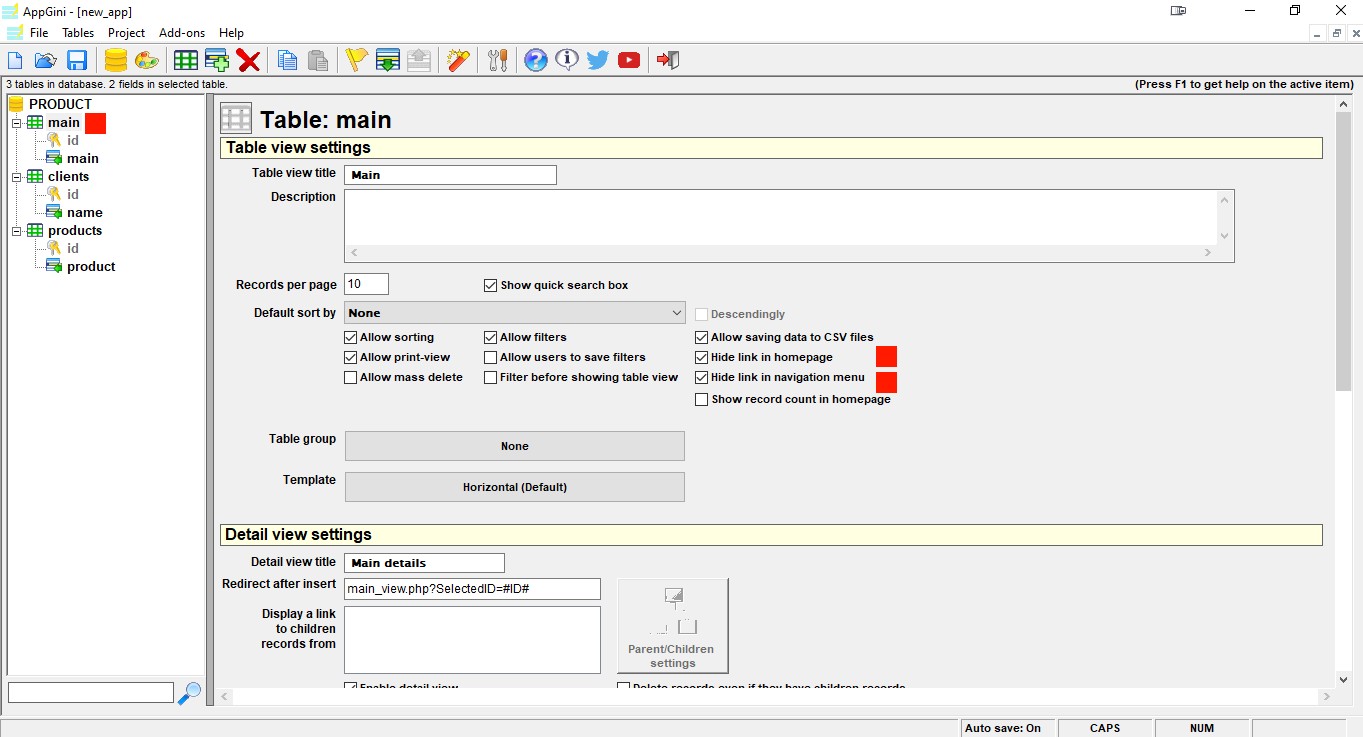The height and width of the screenshot is (737, 1363).
Task: Open an existing project file icon
Action: (x=45, y=61)
